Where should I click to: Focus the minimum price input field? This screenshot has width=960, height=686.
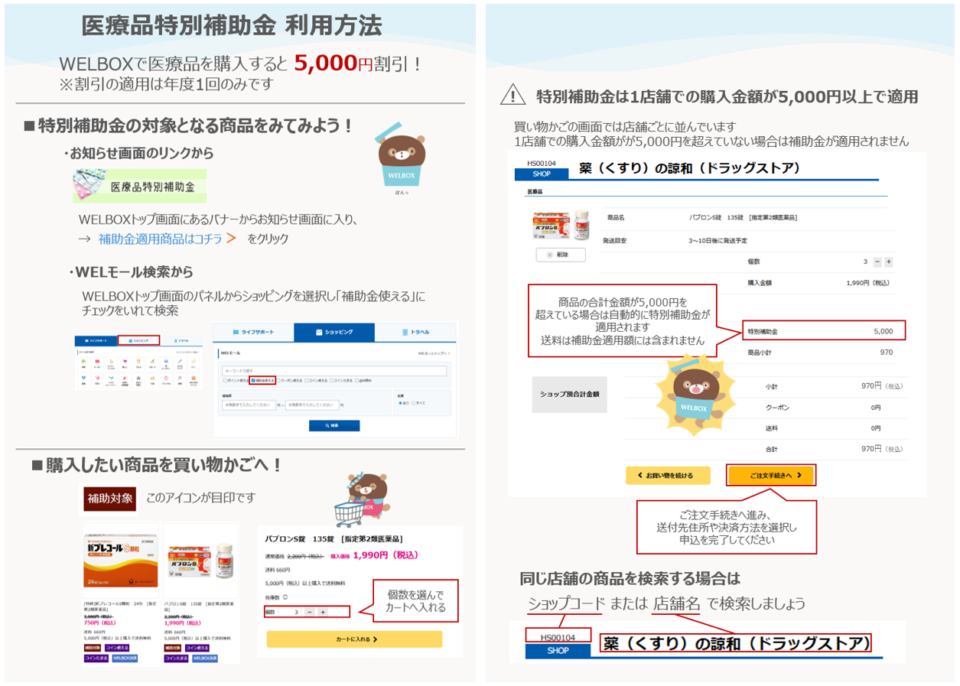pos(249,405)
